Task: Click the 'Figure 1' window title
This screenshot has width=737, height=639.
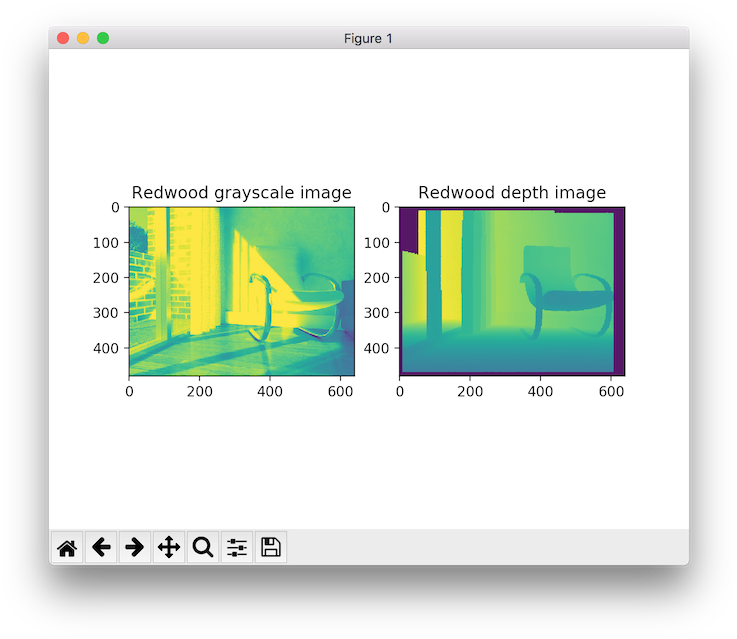Action: pyautogui.click(x=368, y=39)
